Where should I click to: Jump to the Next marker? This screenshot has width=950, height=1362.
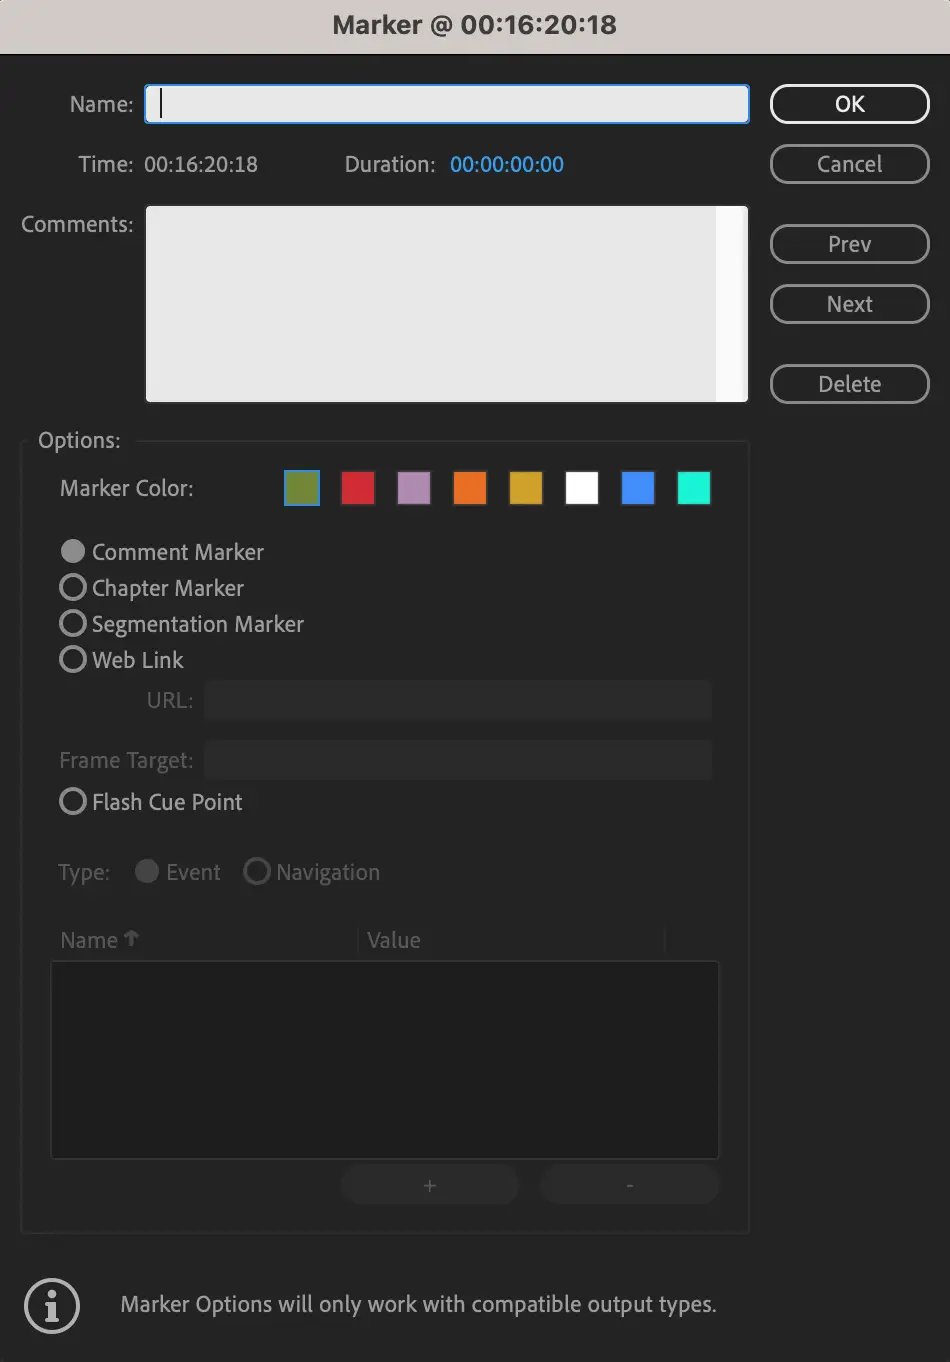pos(849,304)
